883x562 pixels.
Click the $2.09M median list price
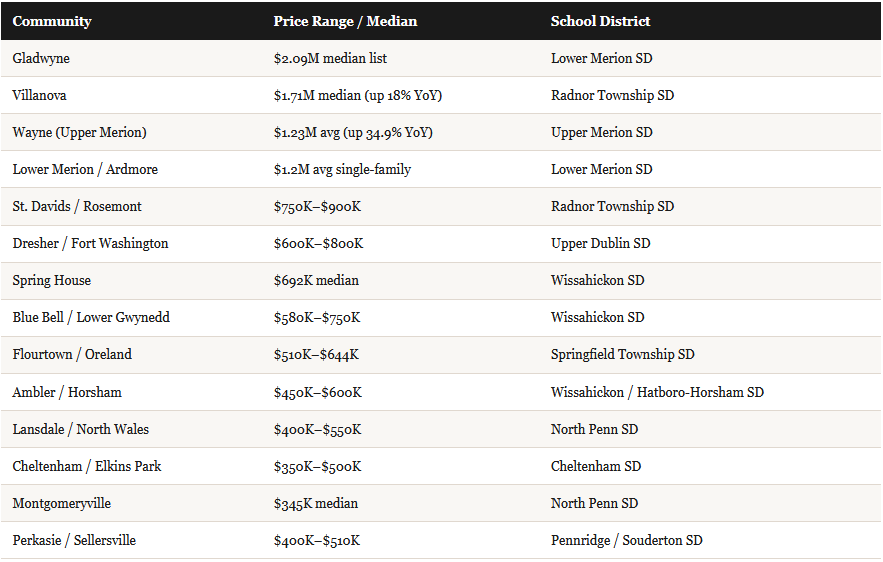pyautogui.click(x=330, y=59)
